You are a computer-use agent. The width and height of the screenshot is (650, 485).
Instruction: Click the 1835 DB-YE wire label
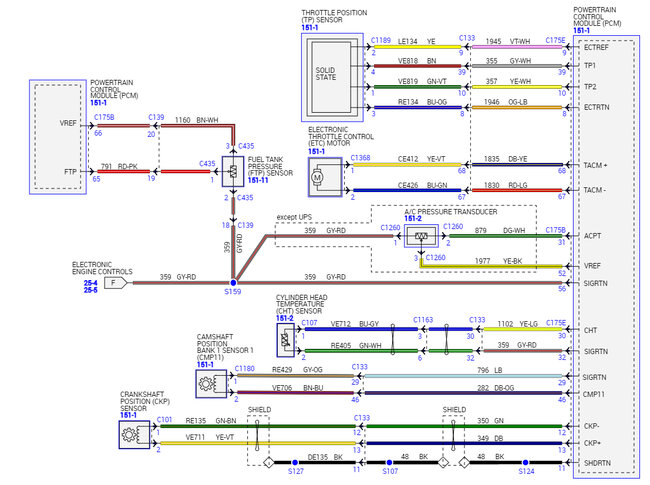pyautogui.click(x=505, y=159)
